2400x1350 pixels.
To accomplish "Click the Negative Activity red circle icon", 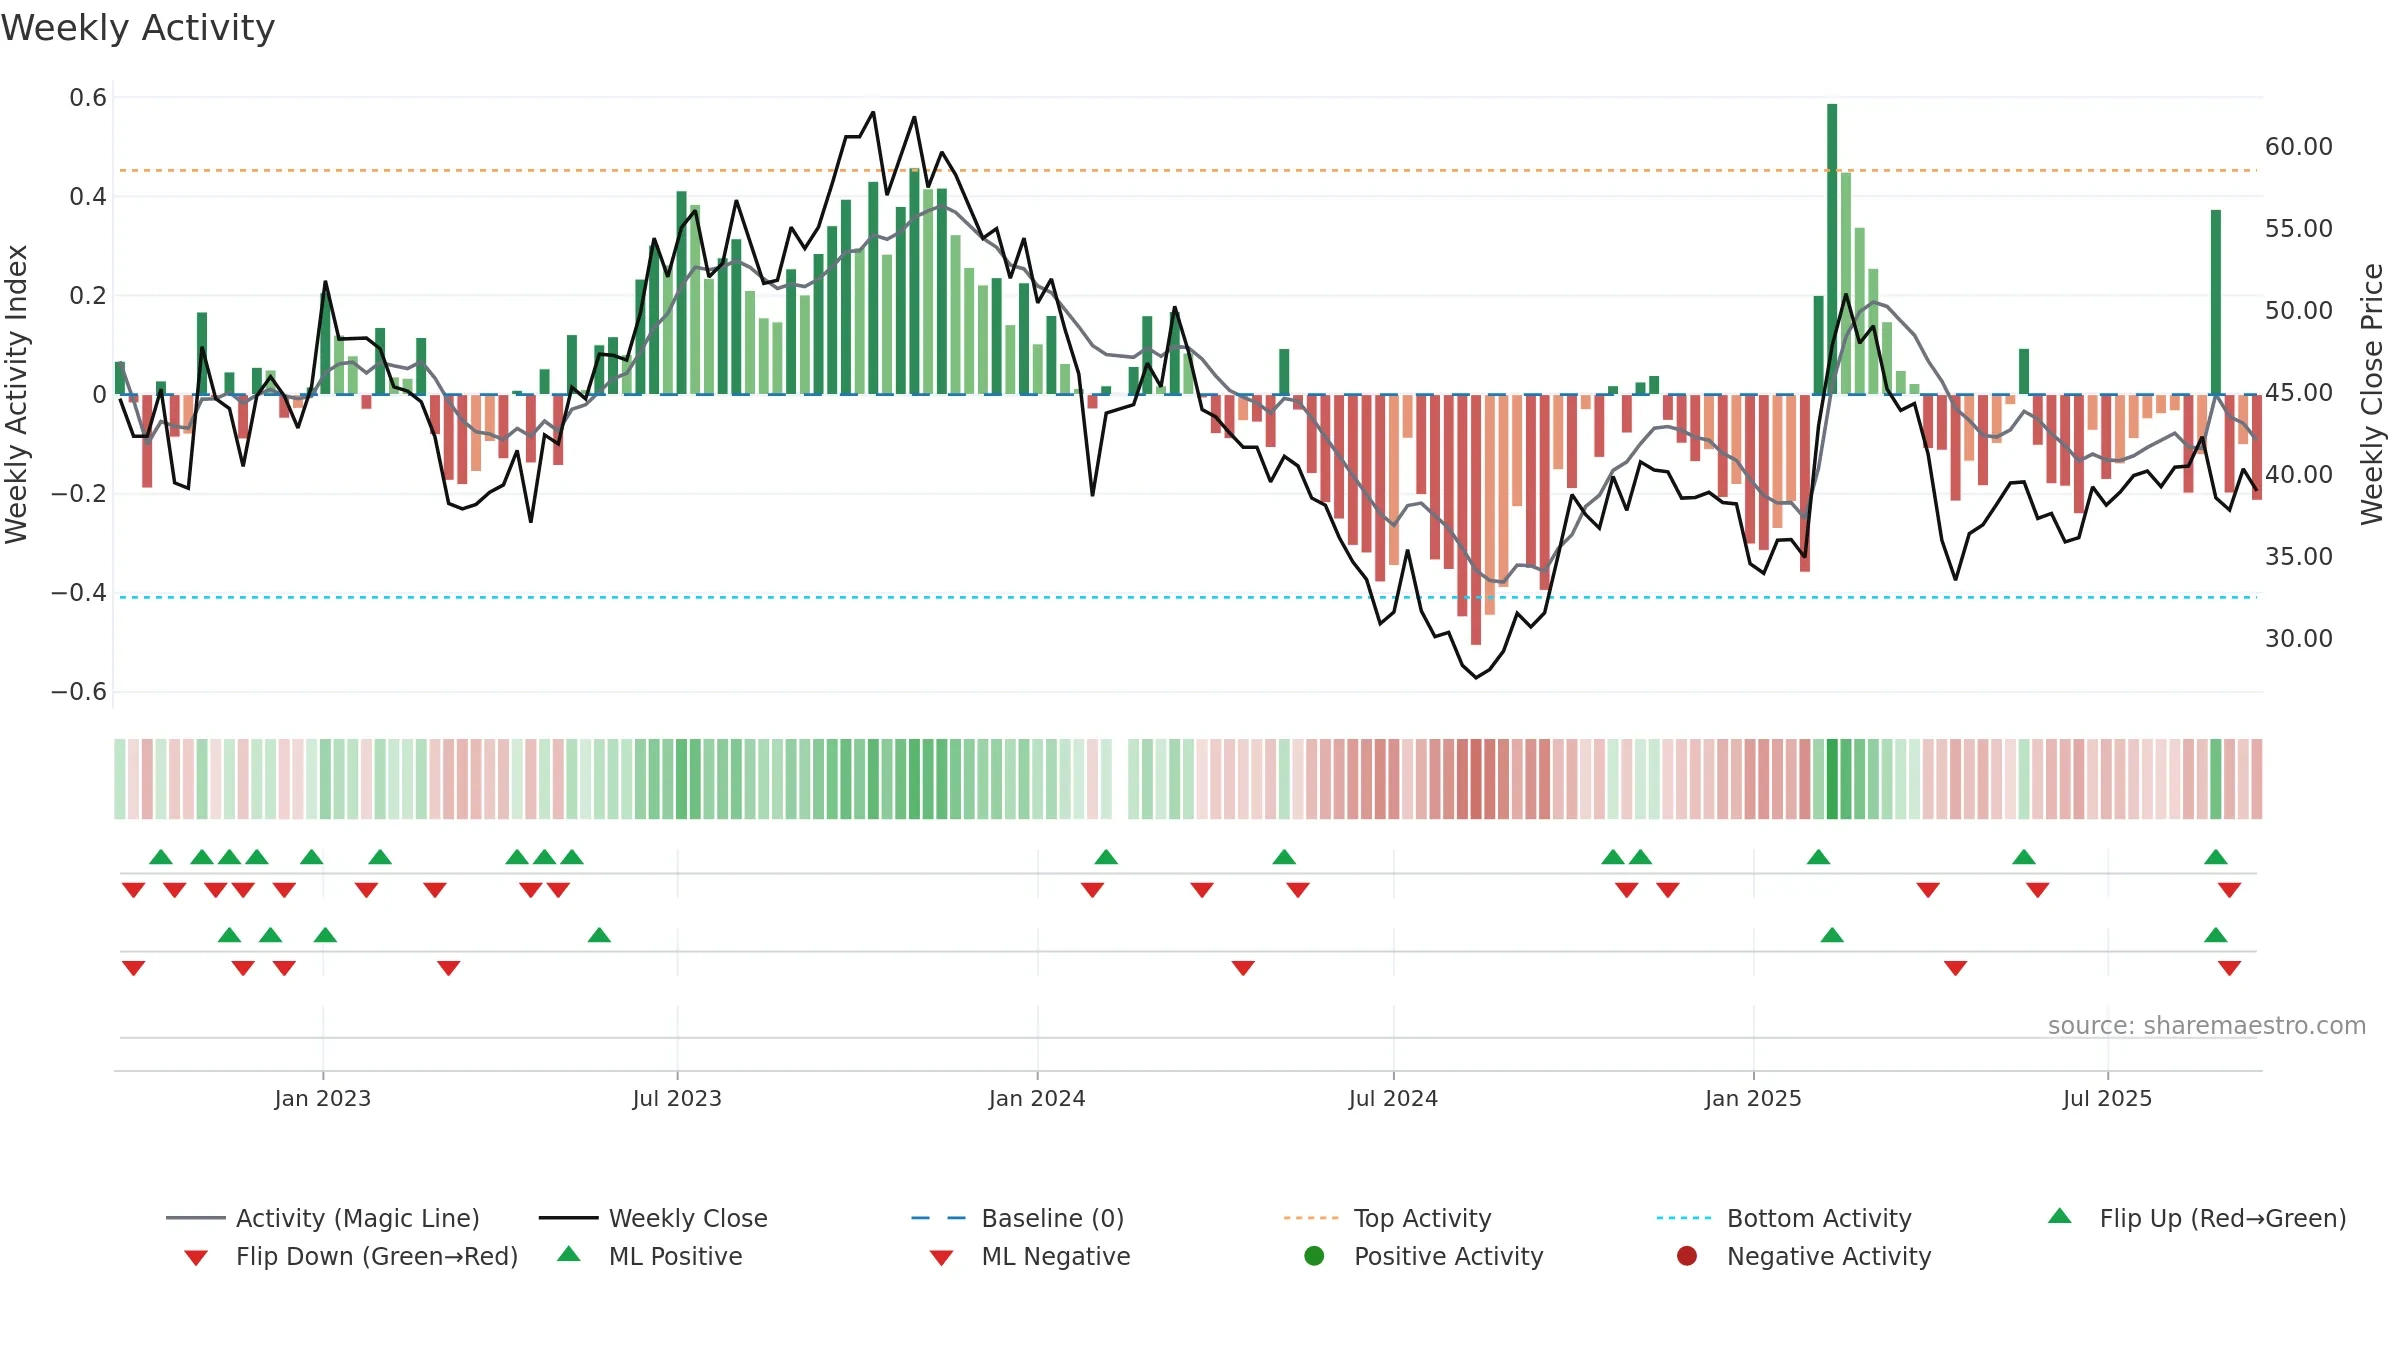I will coord(1687,1255).
